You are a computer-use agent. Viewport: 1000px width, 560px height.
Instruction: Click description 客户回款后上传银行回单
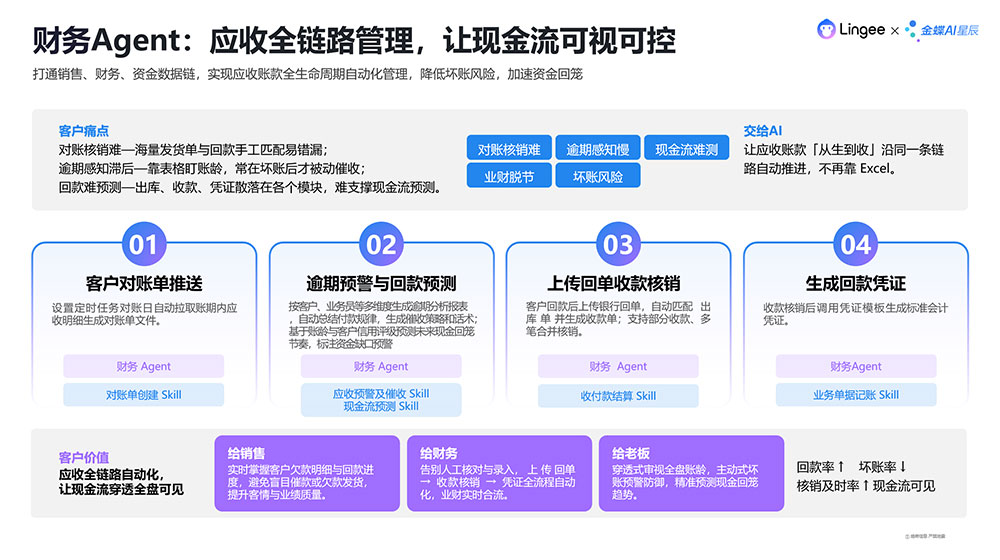click(618, 320)
